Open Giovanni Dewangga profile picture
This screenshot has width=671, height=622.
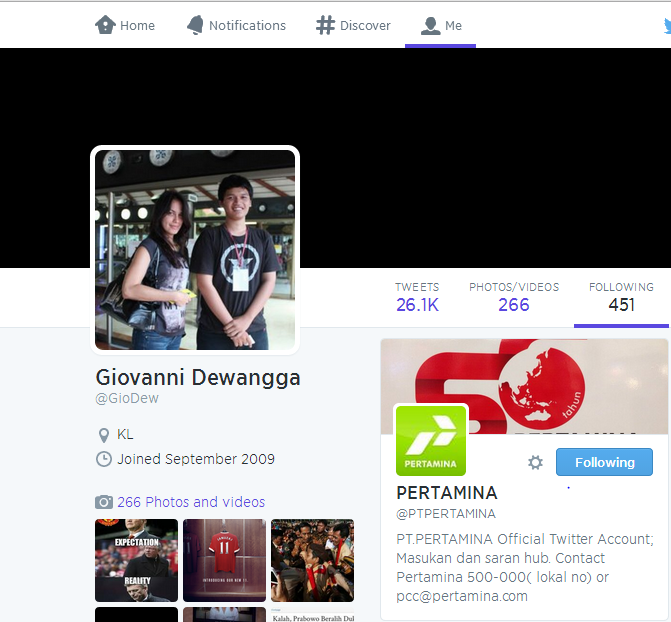coord(195,250)
